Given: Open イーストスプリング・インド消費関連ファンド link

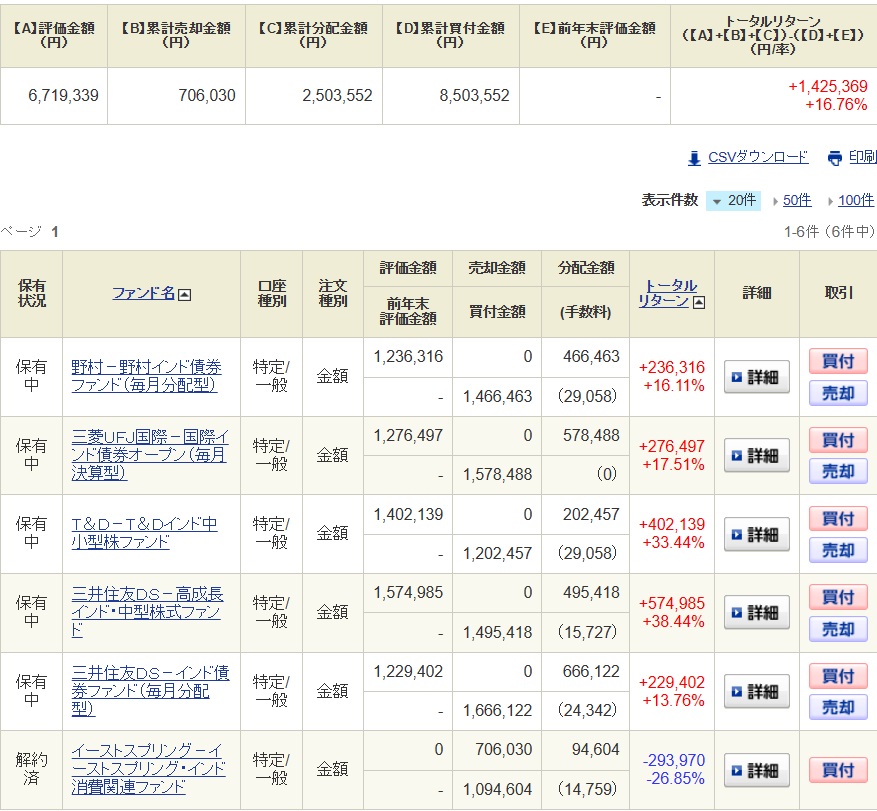Looking at the screenshot, I should [147, 769].
